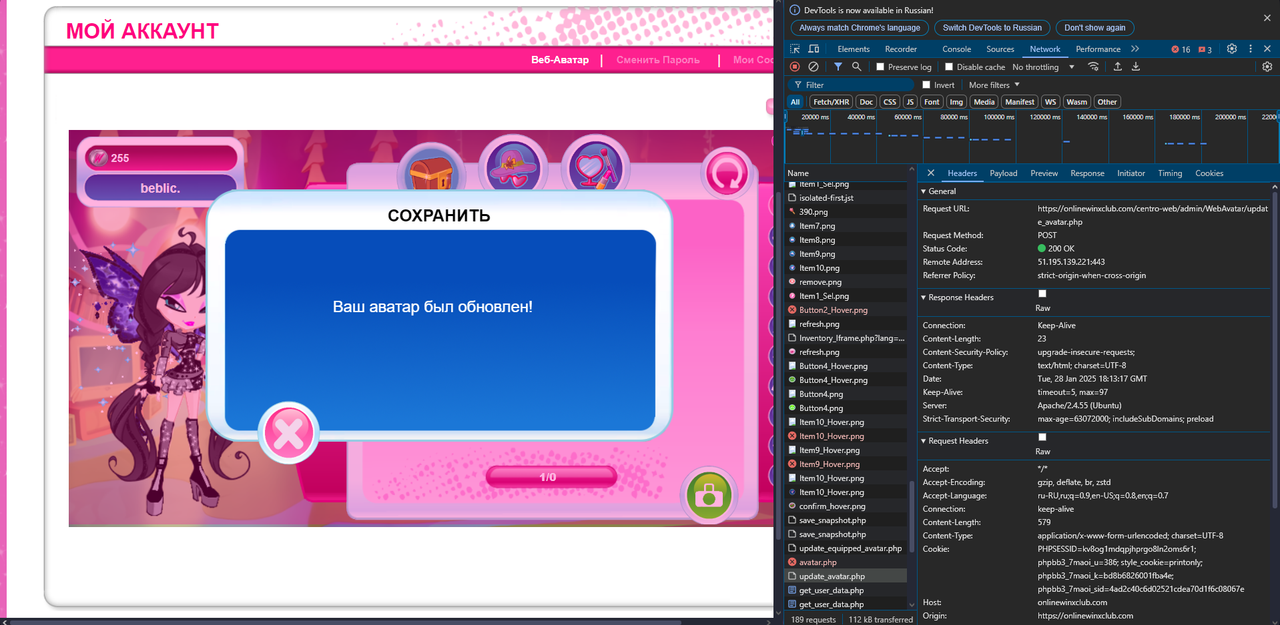This screenshot has height=625, width=1280.
Task: Open the Cookies tab of request
Action: tap(1209, 173)
